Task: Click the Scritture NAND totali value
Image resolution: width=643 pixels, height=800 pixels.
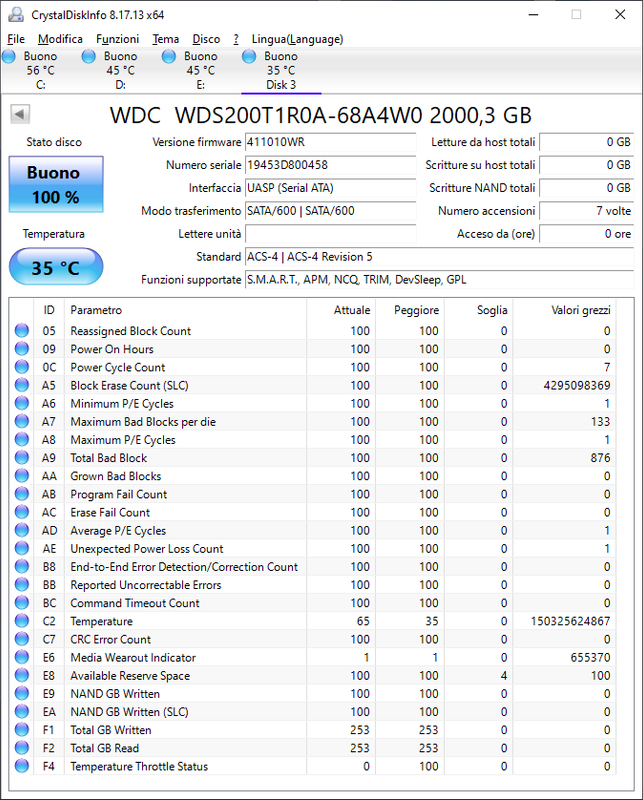Action: click(x=586, y=188)
